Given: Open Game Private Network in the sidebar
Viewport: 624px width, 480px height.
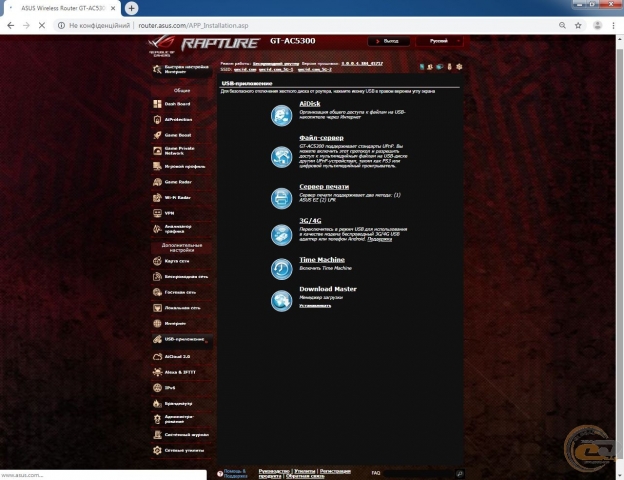Looking at the screenshot, I should (x=181, y=151).
